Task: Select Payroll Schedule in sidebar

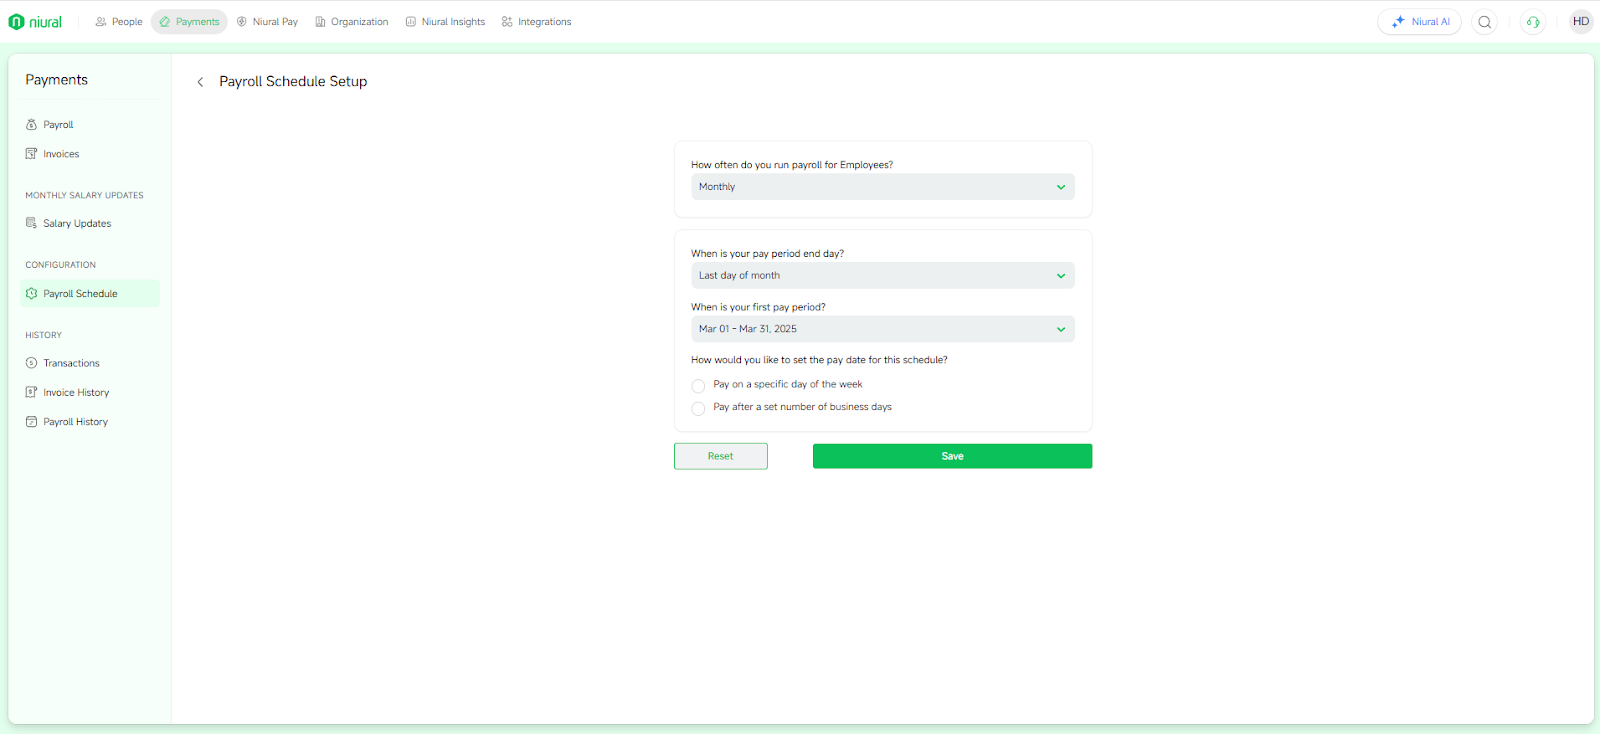Action: (90, 294)
